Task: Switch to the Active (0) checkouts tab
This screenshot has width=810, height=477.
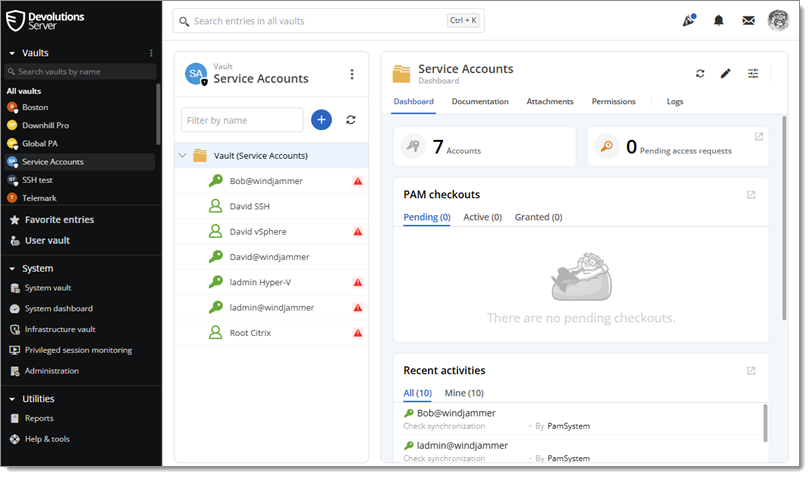Action: click(482, 217)
